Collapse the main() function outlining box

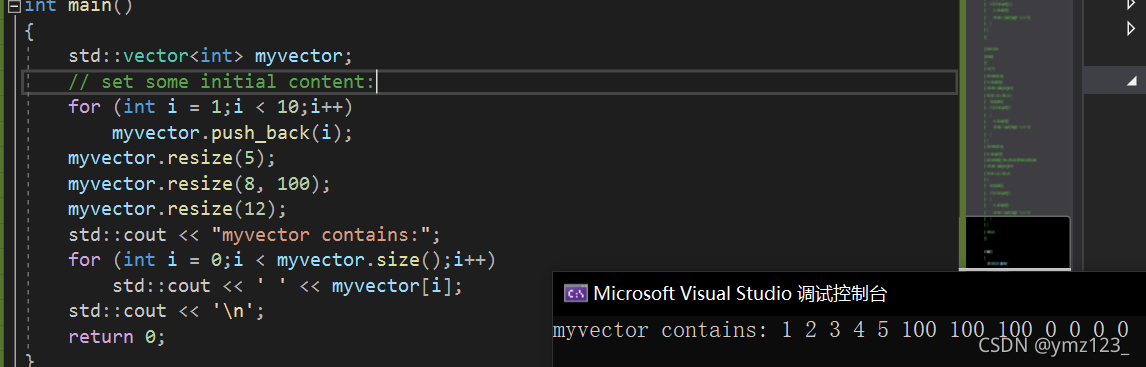coord(14,7)
